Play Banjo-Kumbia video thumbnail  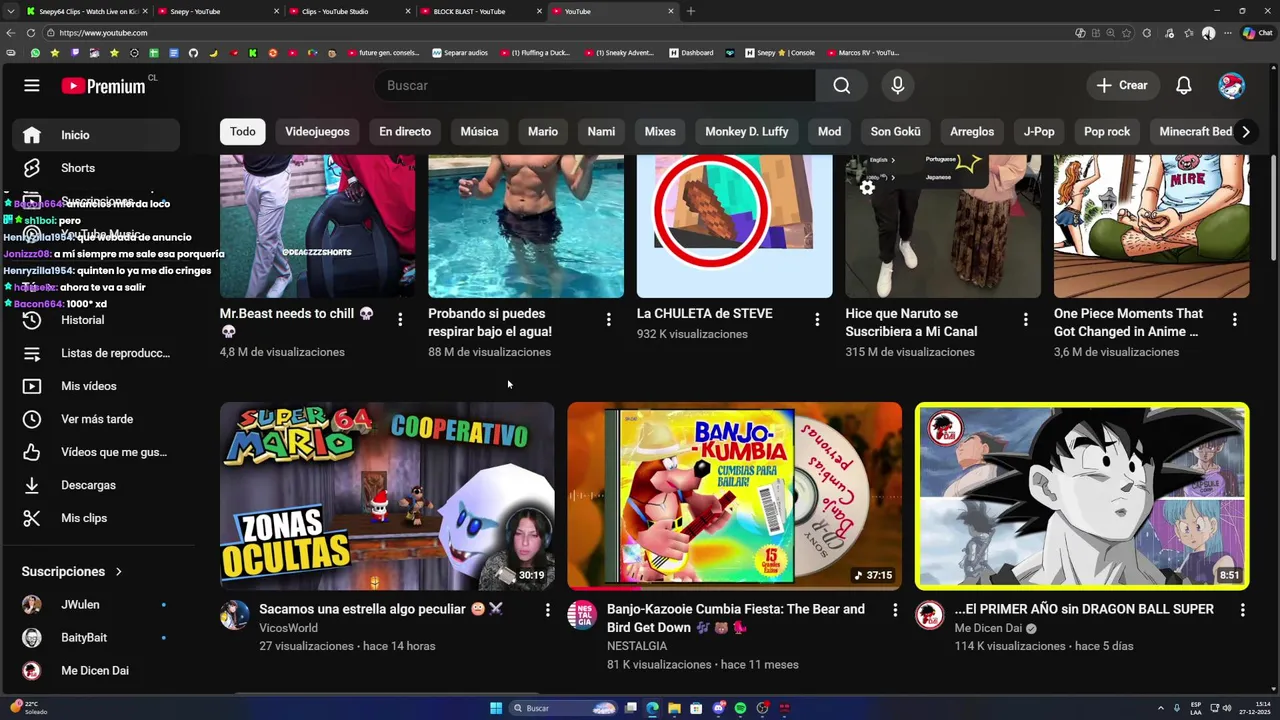(734, 496)
